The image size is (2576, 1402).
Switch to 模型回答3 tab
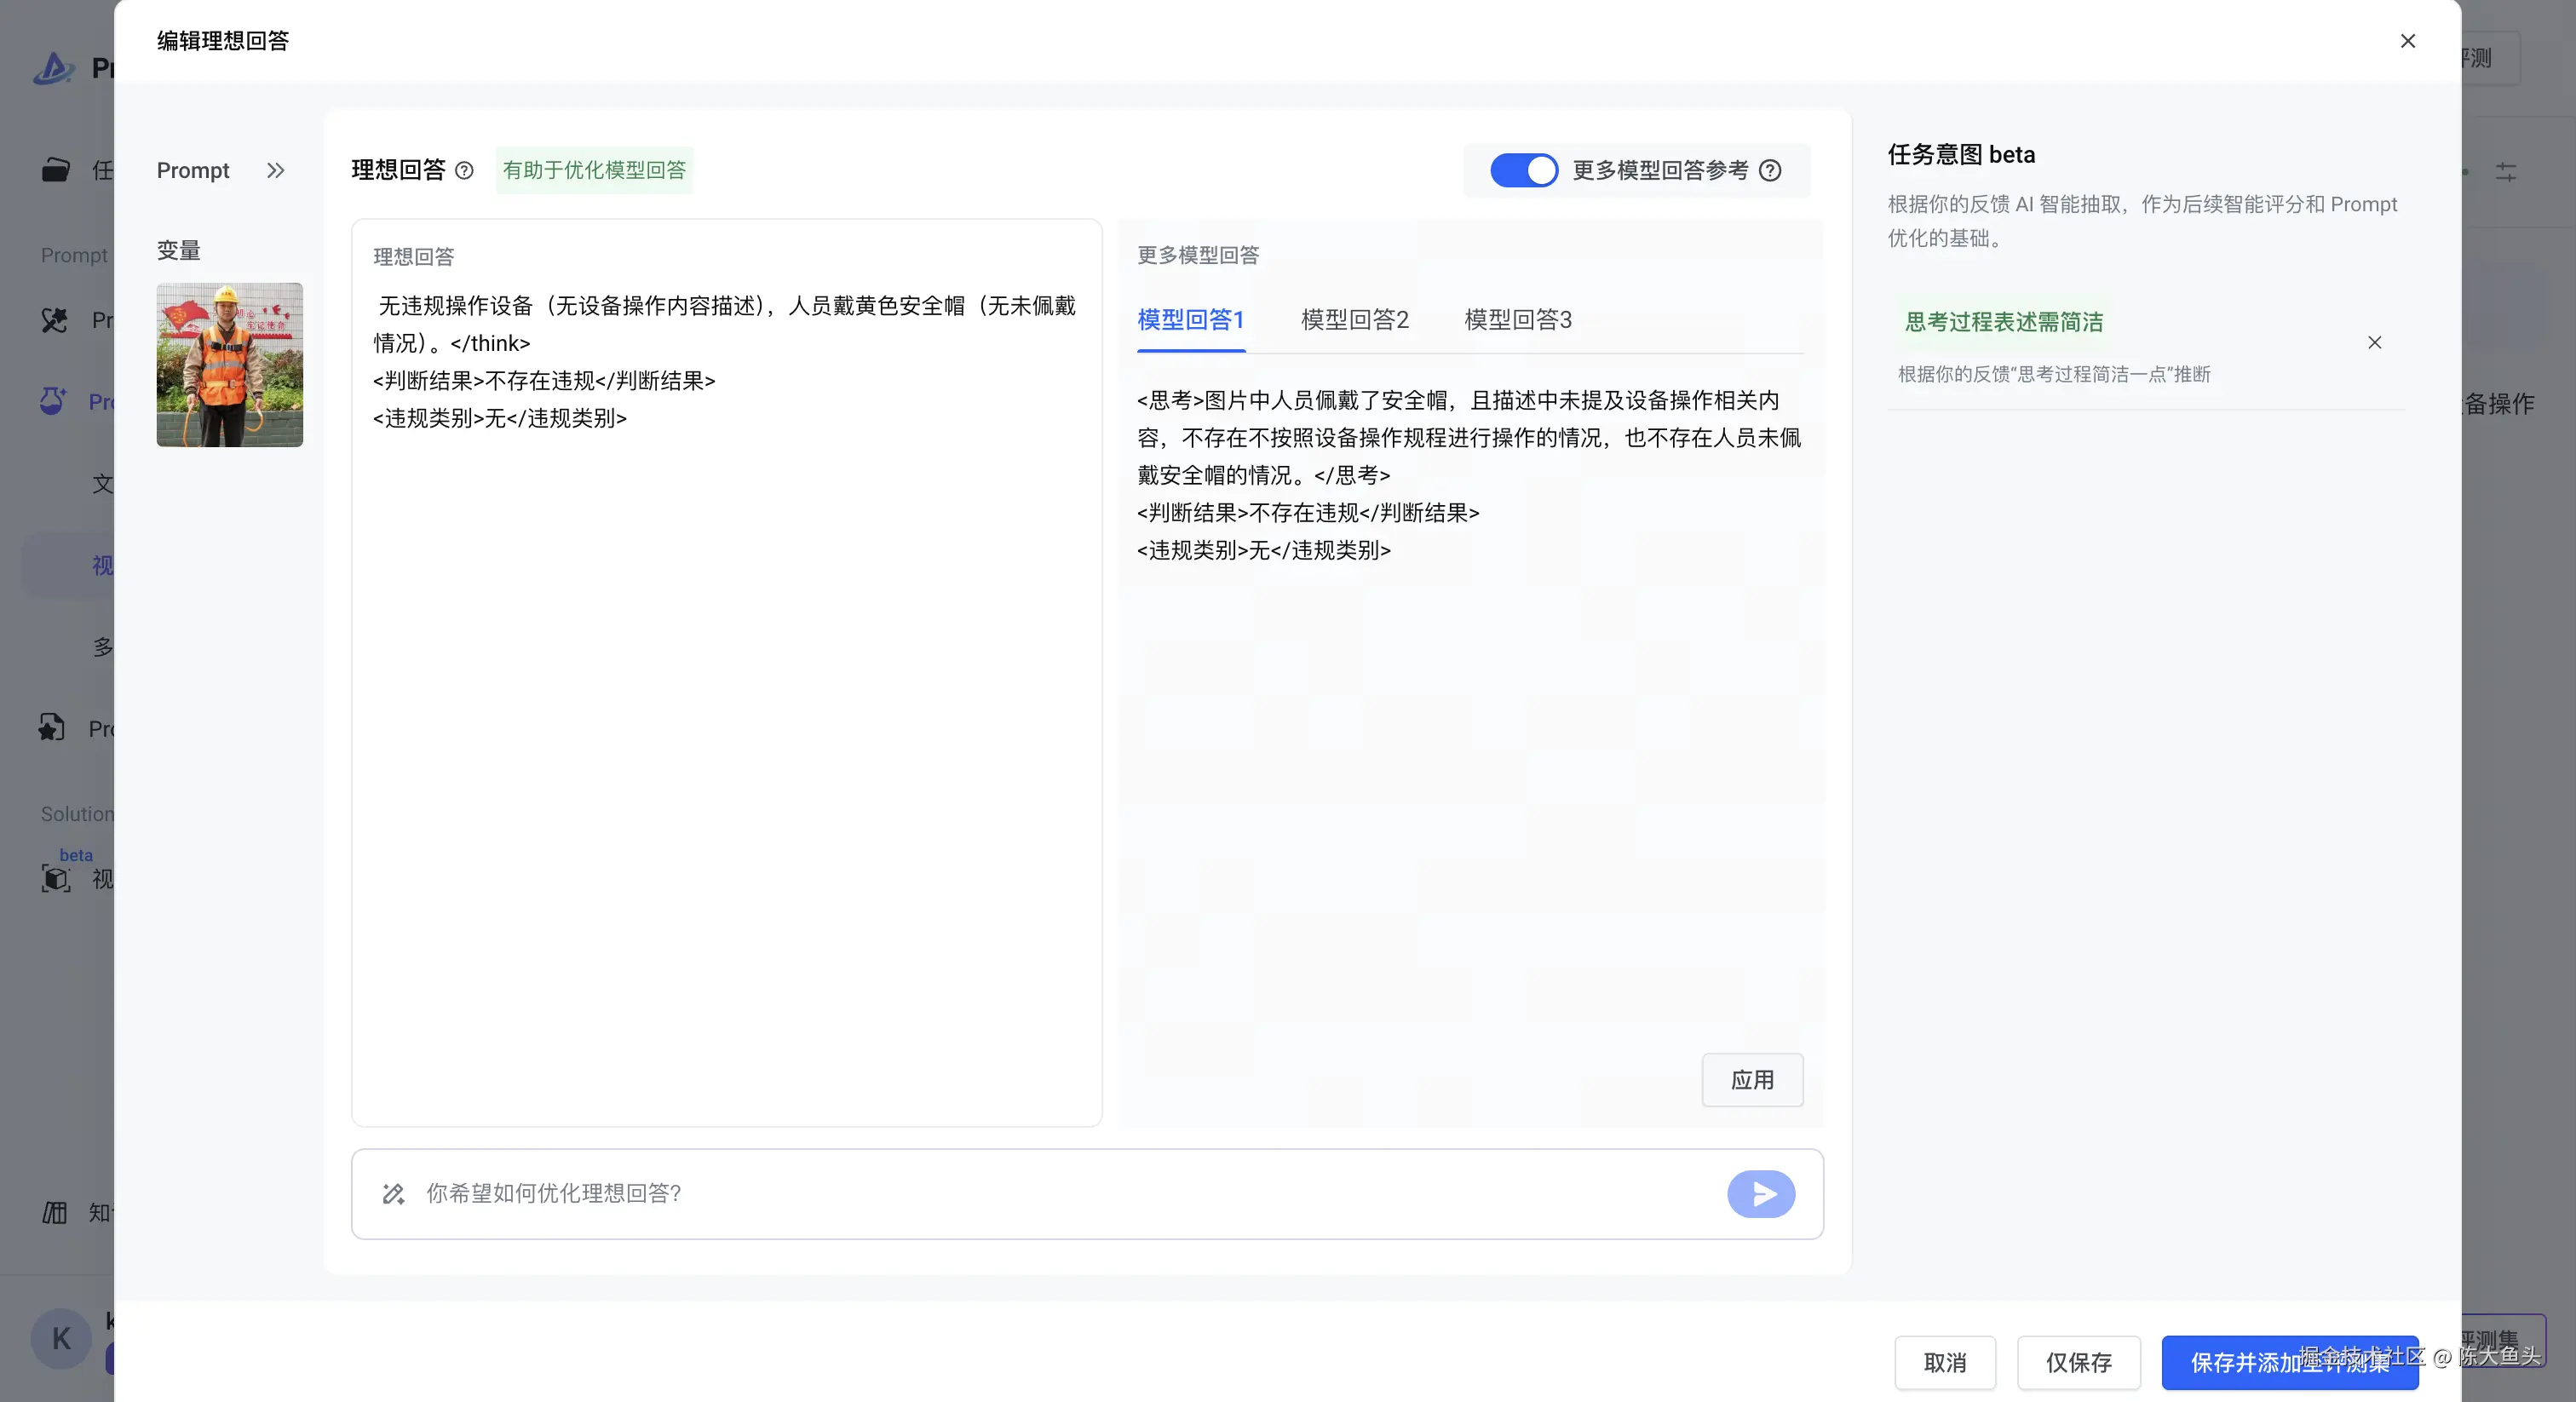click(x=1517, y=320)
